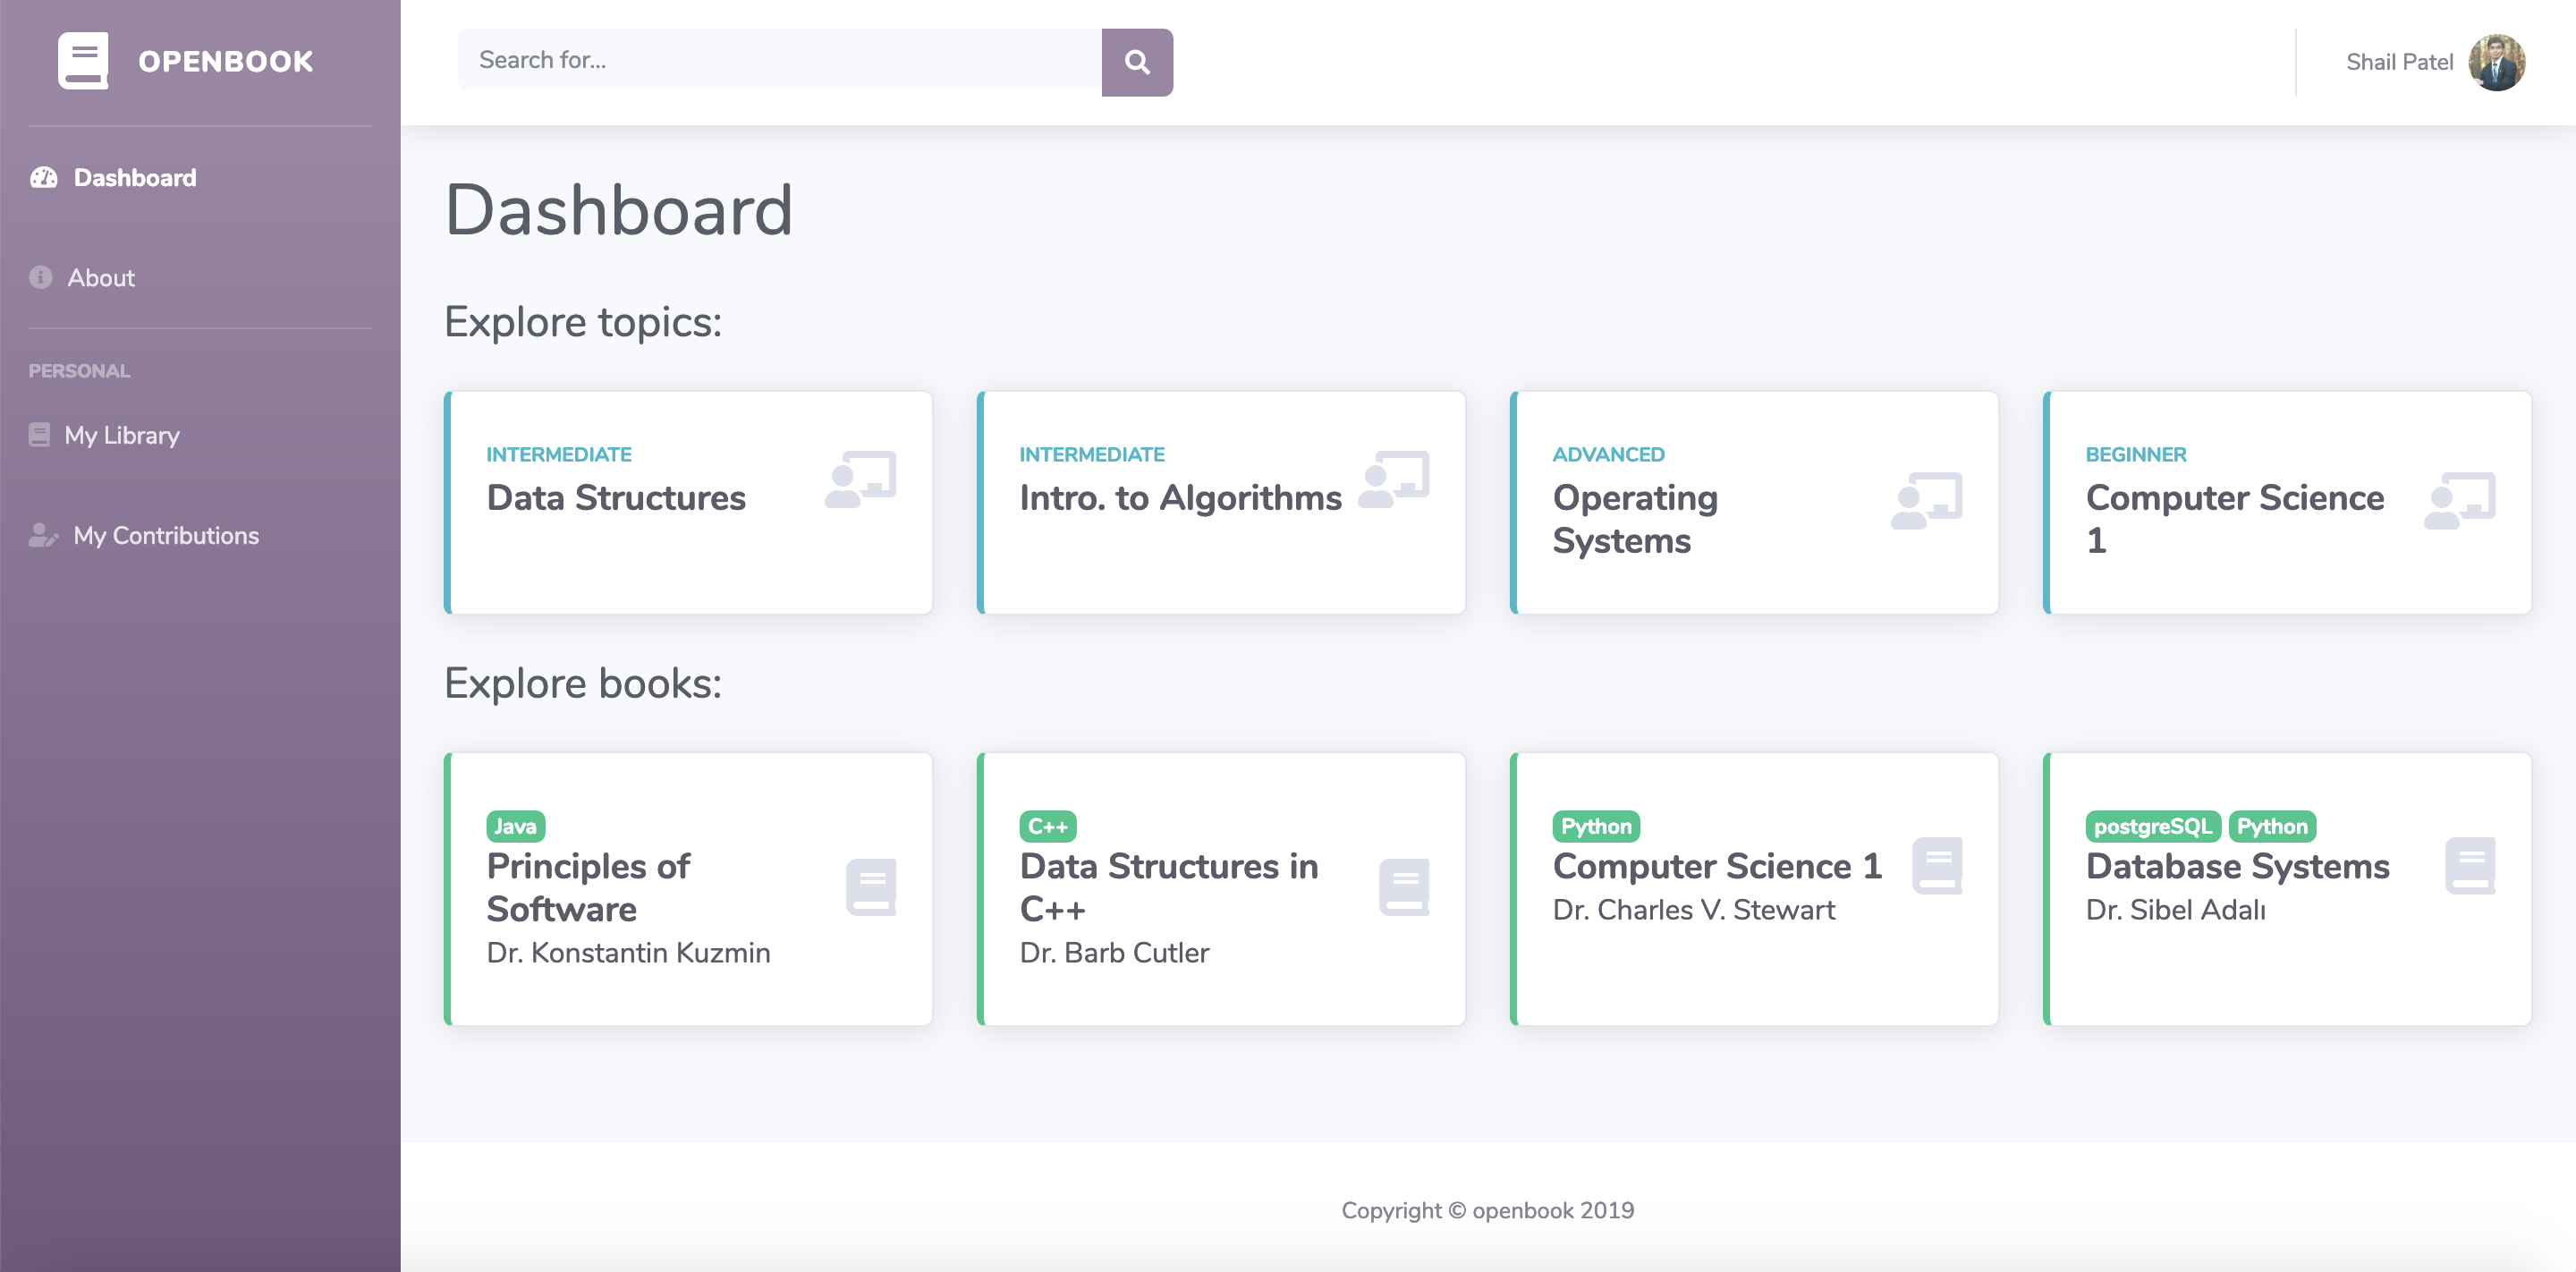Click the Java tag badge
The height and width of the screenshot is (1272, 2576).
[515, 826]
